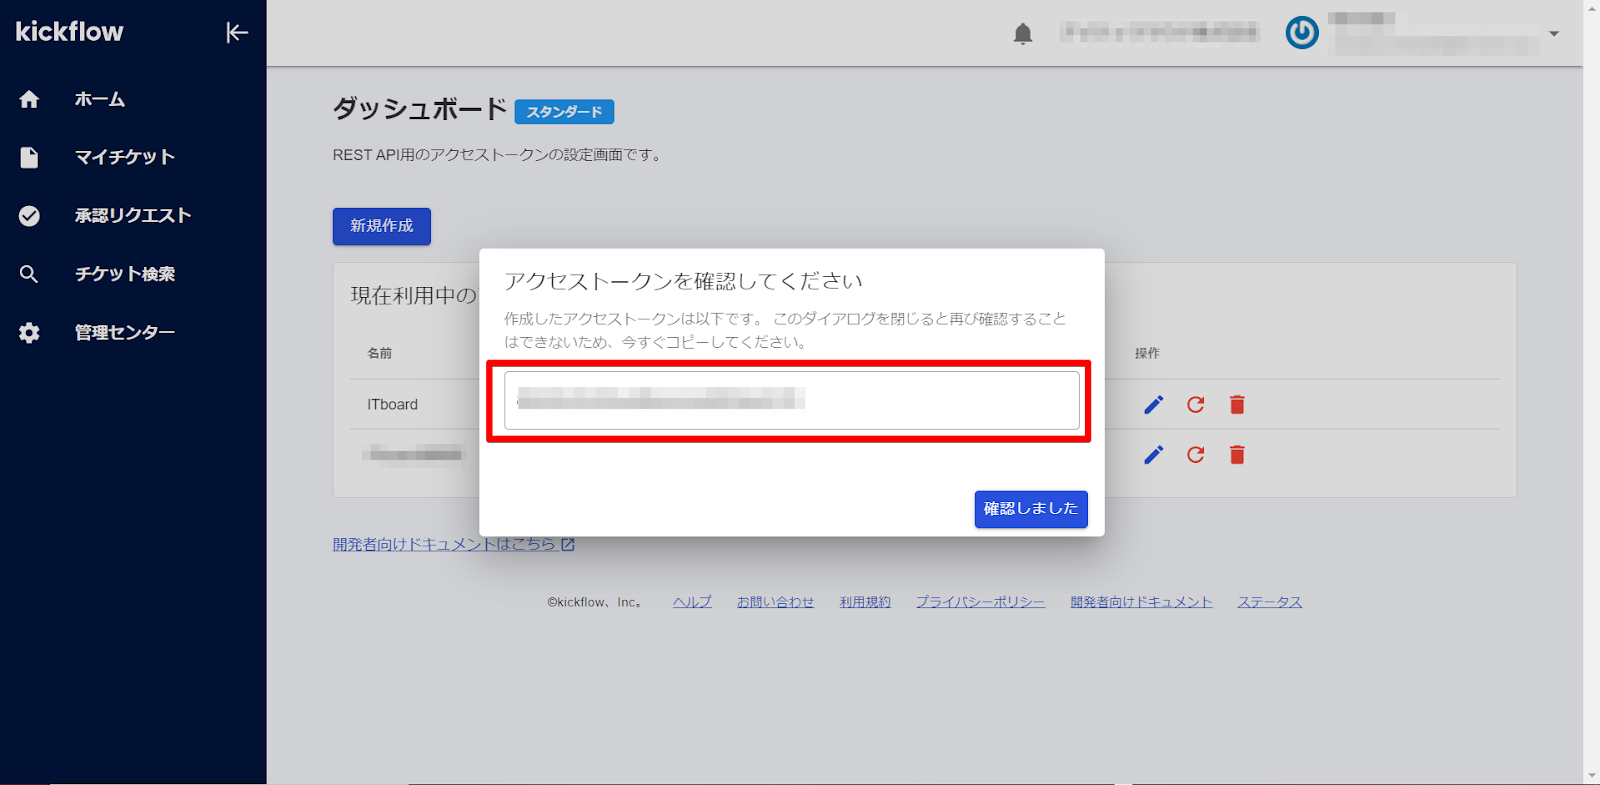Delete the ITboard access token
Viewport: 1600px width, 785px height.
tap(1237, 405)
